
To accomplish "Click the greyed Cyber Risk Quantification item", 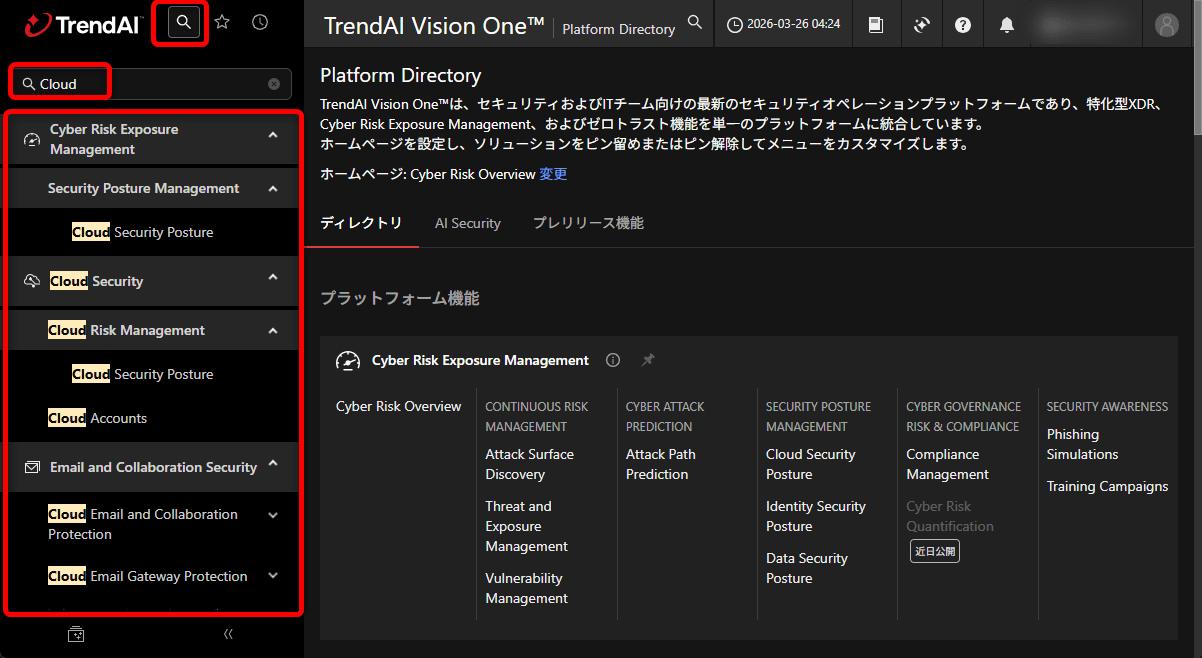I will tap(950, 516).
